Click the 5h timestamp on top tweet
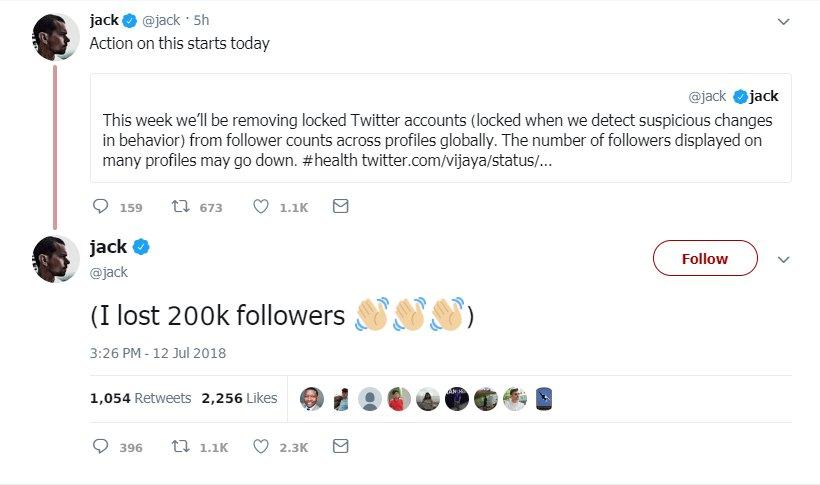This screenshot has width=820, height=485. tap(202, 20)
